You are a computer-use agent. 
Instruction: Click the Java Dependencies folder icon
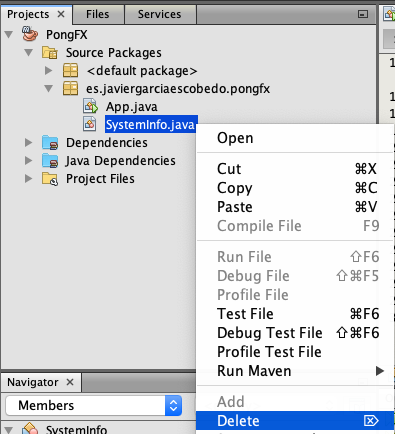point(50,161)
